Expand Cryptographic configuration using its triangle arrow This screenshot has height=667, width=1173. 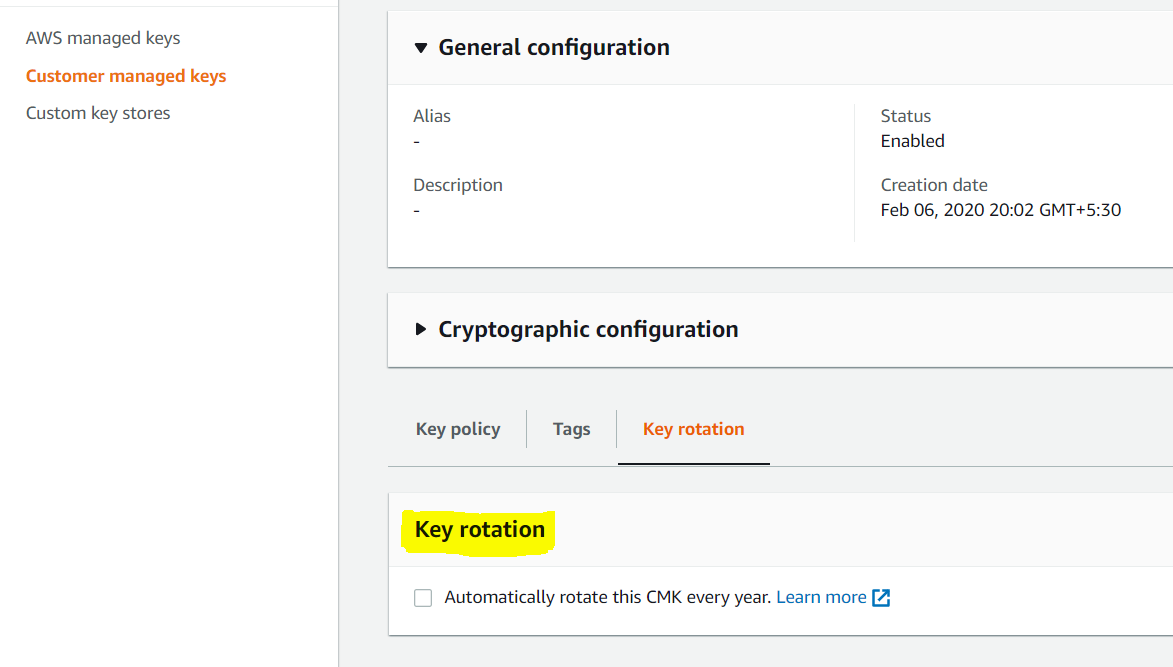420,330
